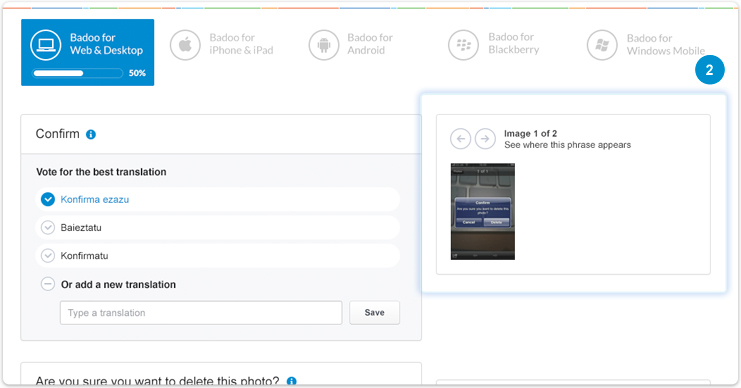Vote for the Konfirma ezazu translation
Viewport: 741px width, 388px height.
click(x=217, y=199)
